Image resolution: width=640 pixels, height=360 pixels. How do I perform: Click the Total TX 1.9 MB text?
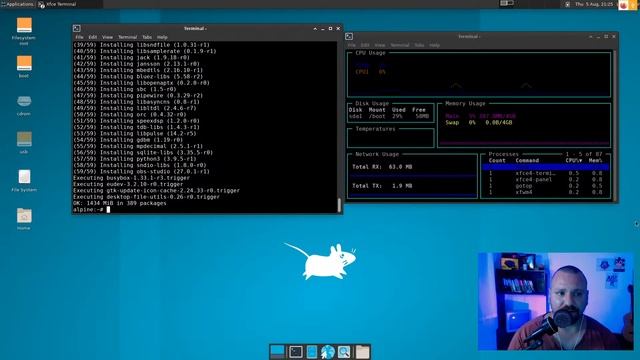[382, 186]
